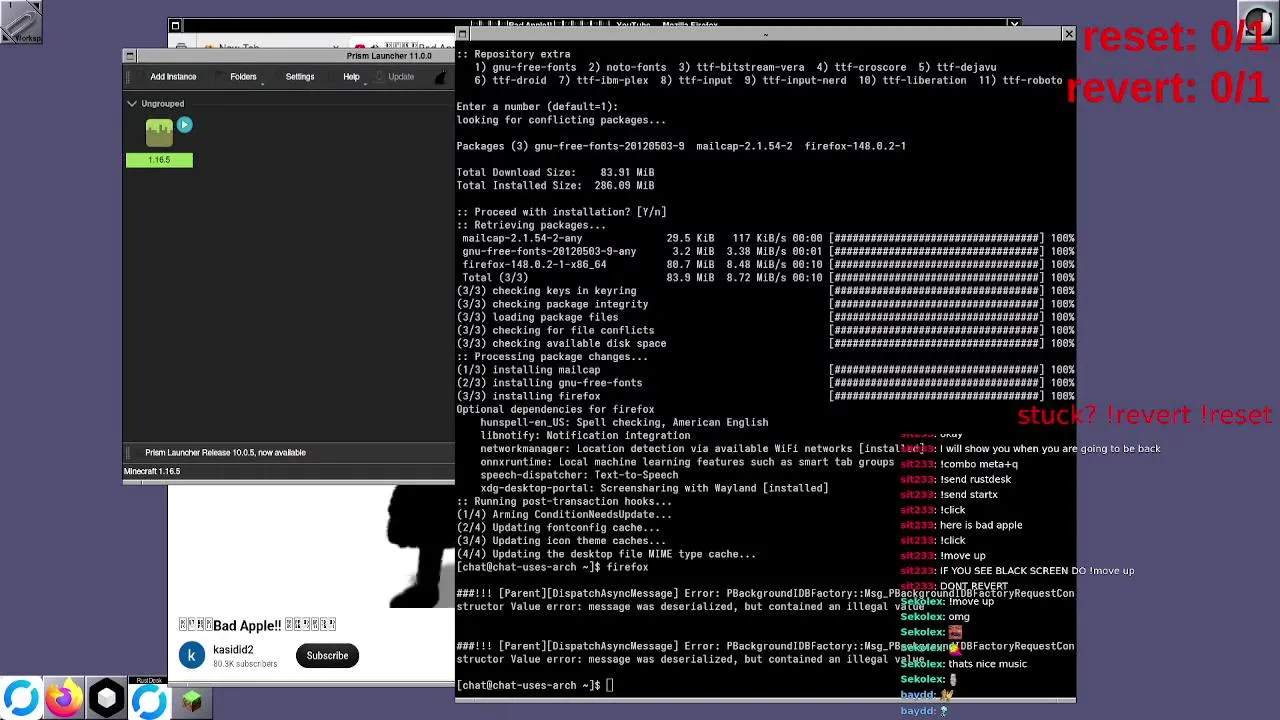Viewport: 1280px width, 720px height.
Task: Open Prism Launcher Settings
Action: (299, 77)
